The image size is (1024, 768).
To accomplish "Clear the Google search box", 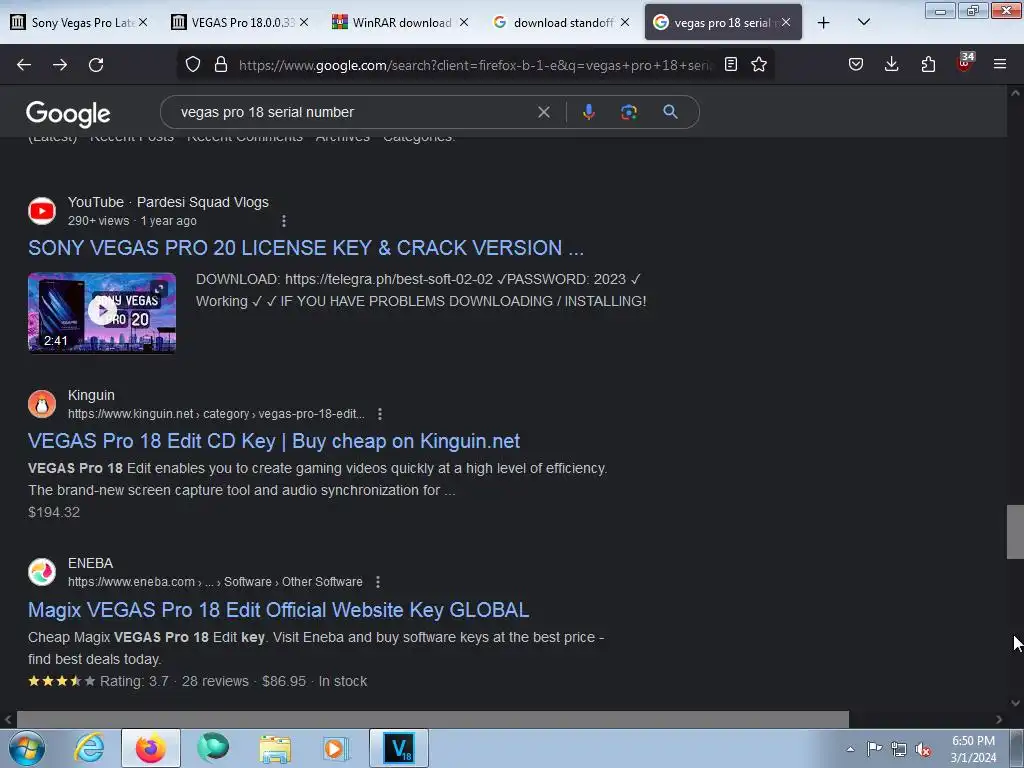I will [543, 112].
